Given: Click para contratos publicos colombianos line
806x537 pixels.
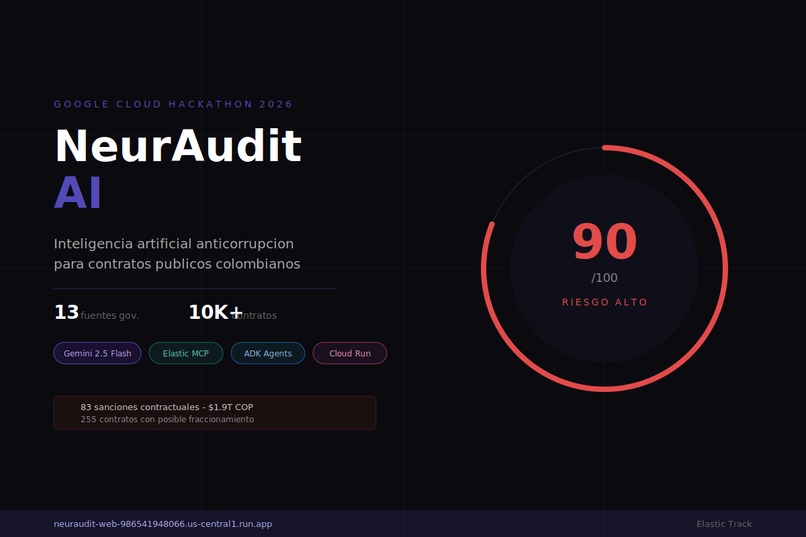Looking at the screenshot, I should click(x=177, y=264).
